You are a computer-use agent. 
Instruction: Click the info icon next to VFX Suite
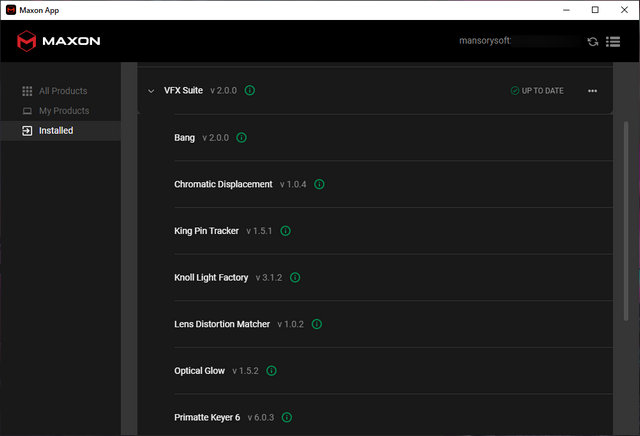tap(250, 91)
